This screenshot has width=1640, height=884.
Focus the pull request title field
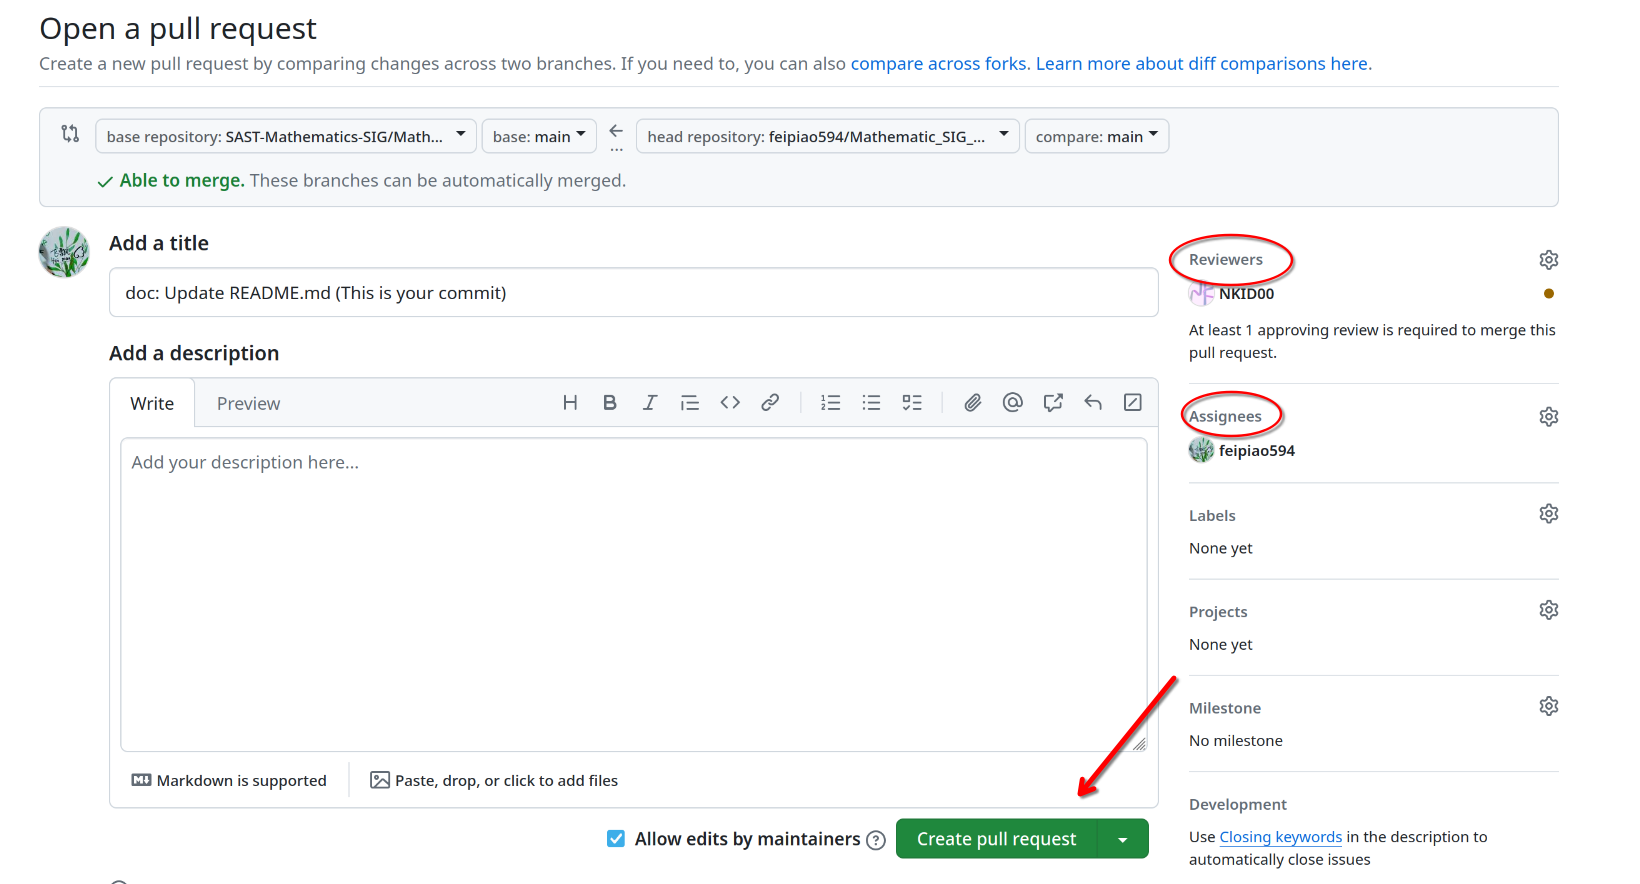coord(634,292)
